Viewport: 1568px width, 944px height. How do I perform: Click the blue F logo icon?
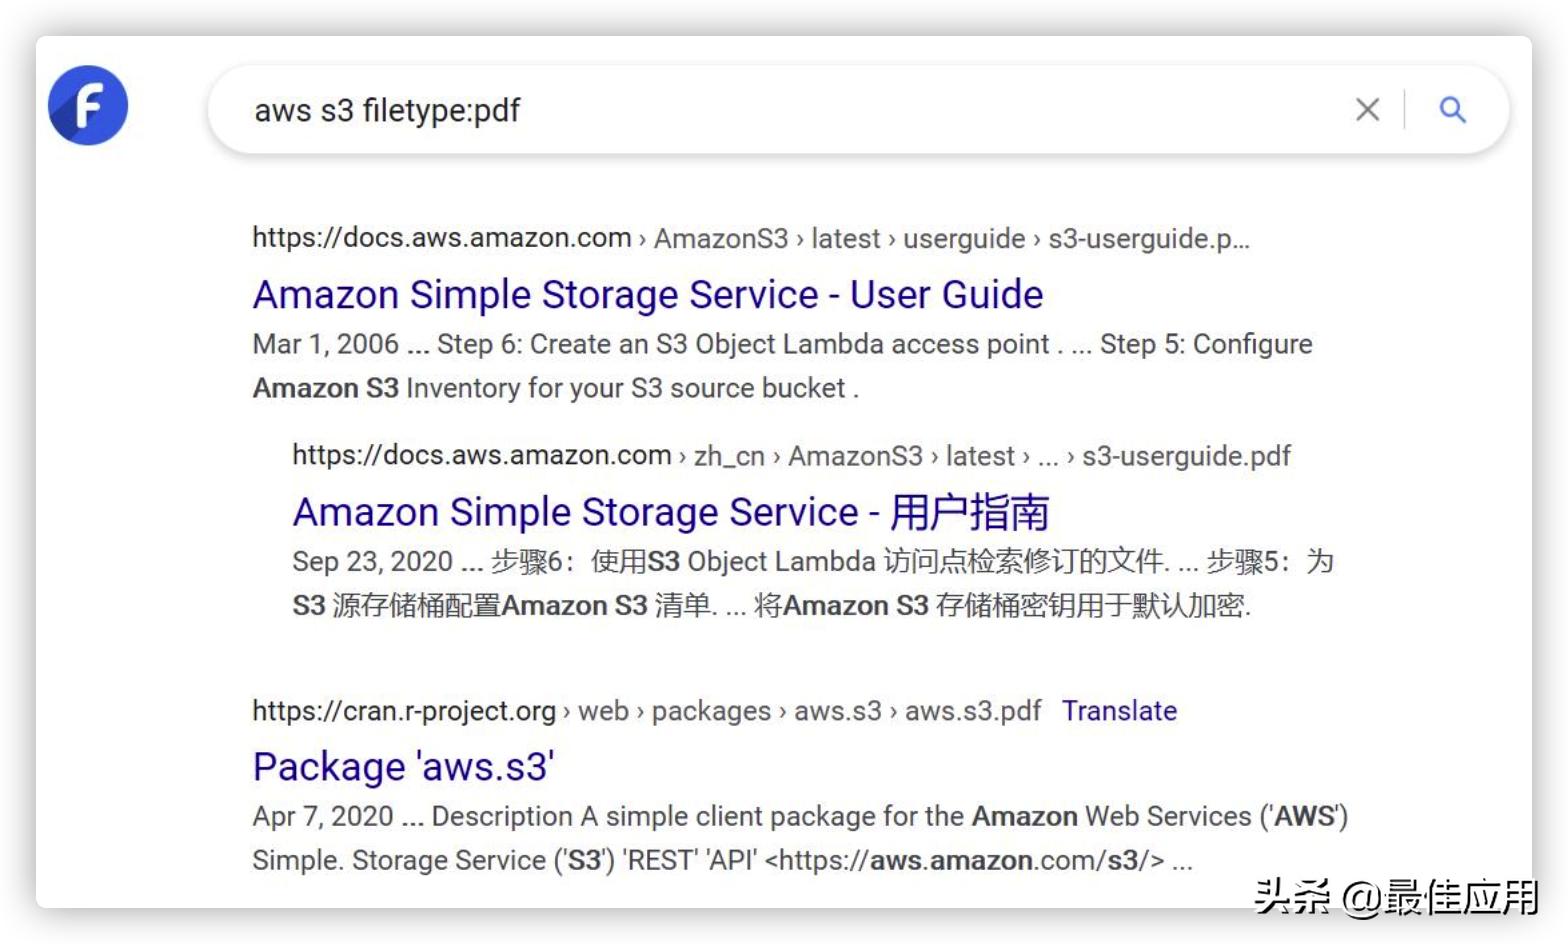pyautogui.click(x=88, y=106)
